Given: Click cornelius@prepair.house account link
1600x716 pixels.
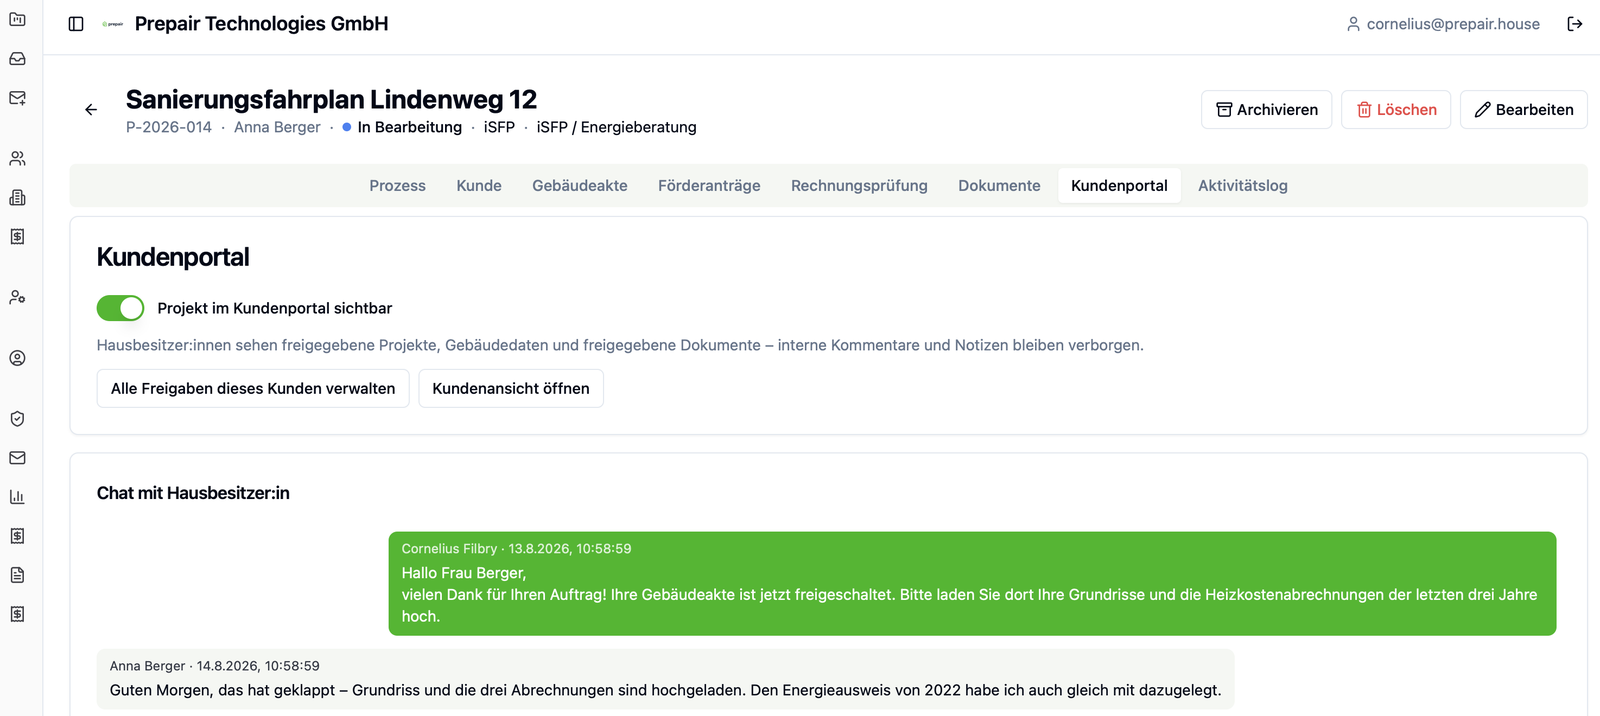Looking at the screenshot, I should (x=1453, y=24).
